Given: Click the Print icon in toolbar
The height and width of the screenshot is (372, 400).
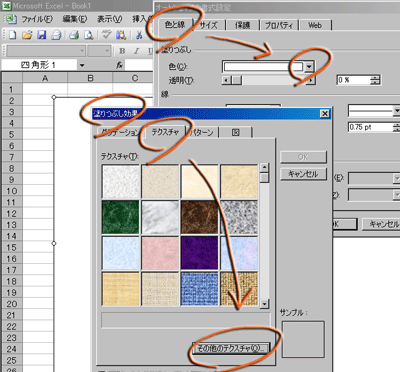Looking at the screenshot, I should [74, 35].
